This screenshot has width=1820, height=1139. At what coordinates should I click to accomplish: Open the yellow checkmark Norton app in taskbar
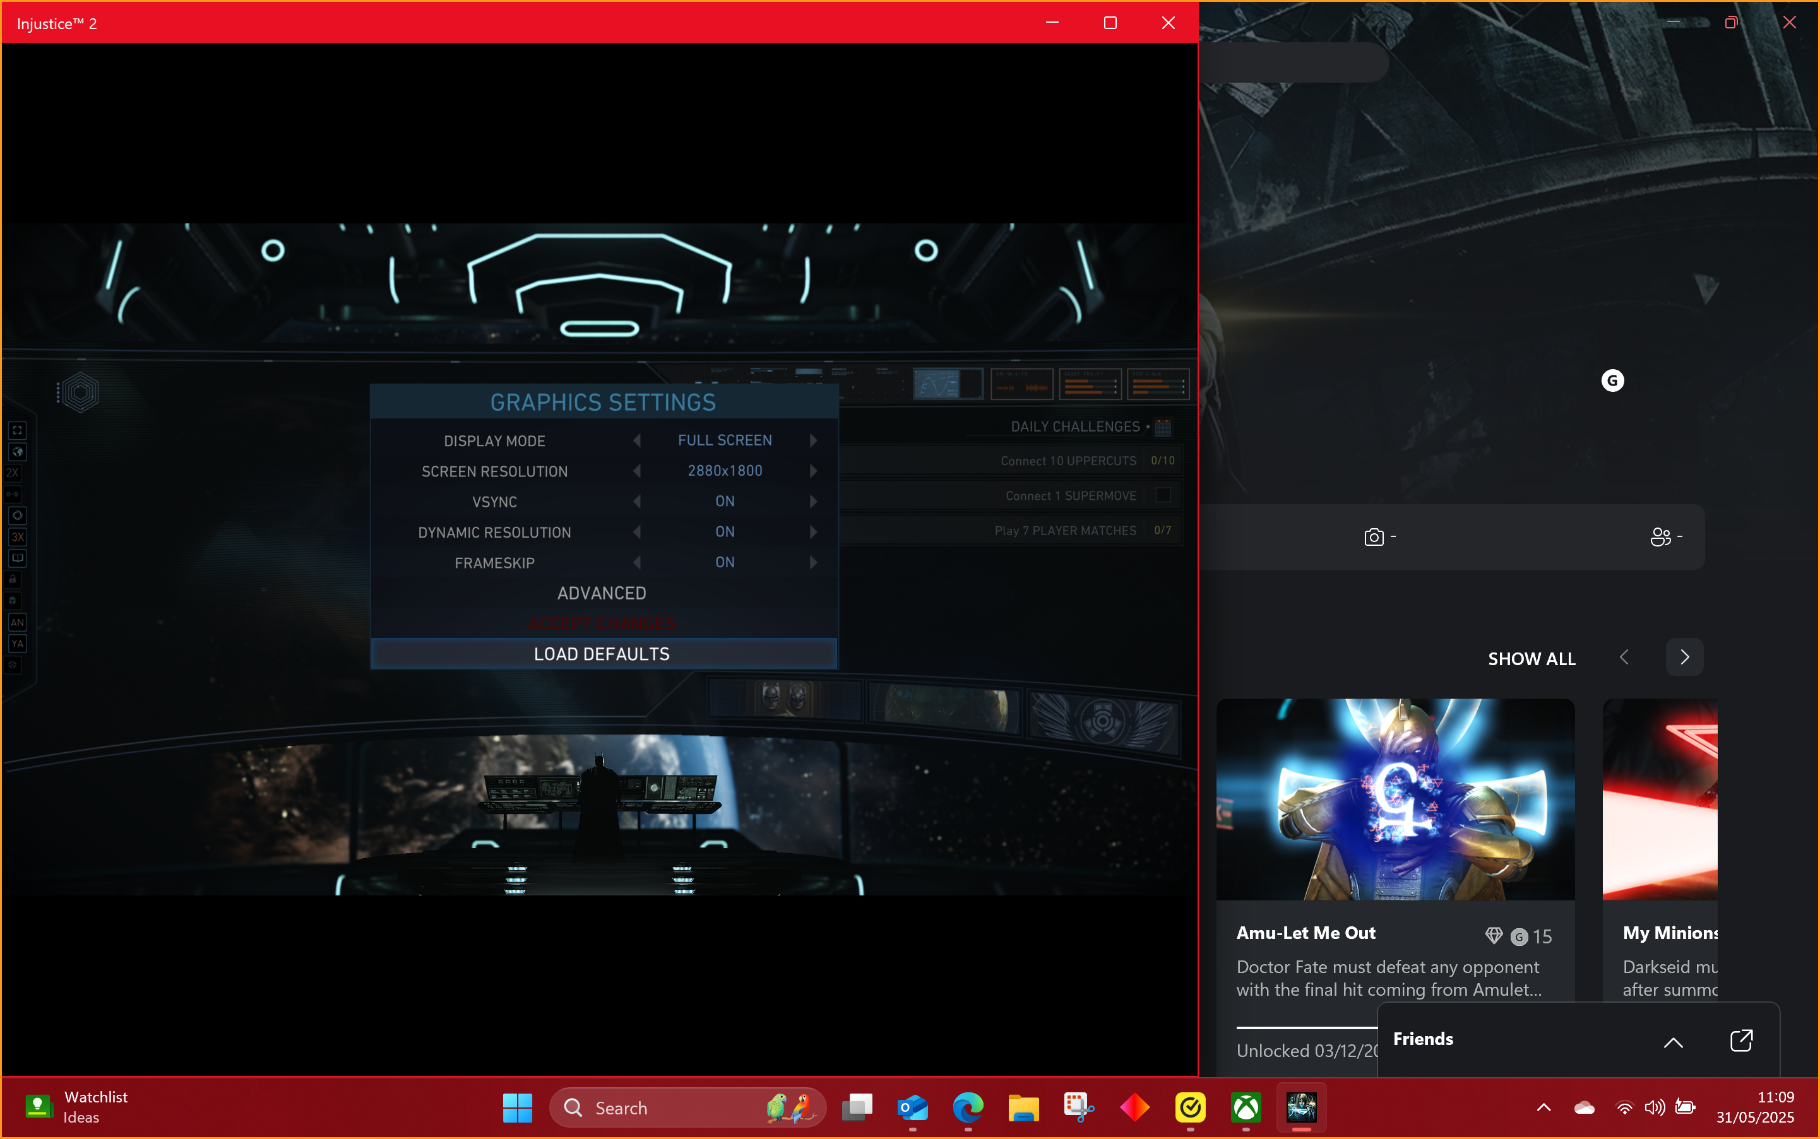click(1190, 1108)
